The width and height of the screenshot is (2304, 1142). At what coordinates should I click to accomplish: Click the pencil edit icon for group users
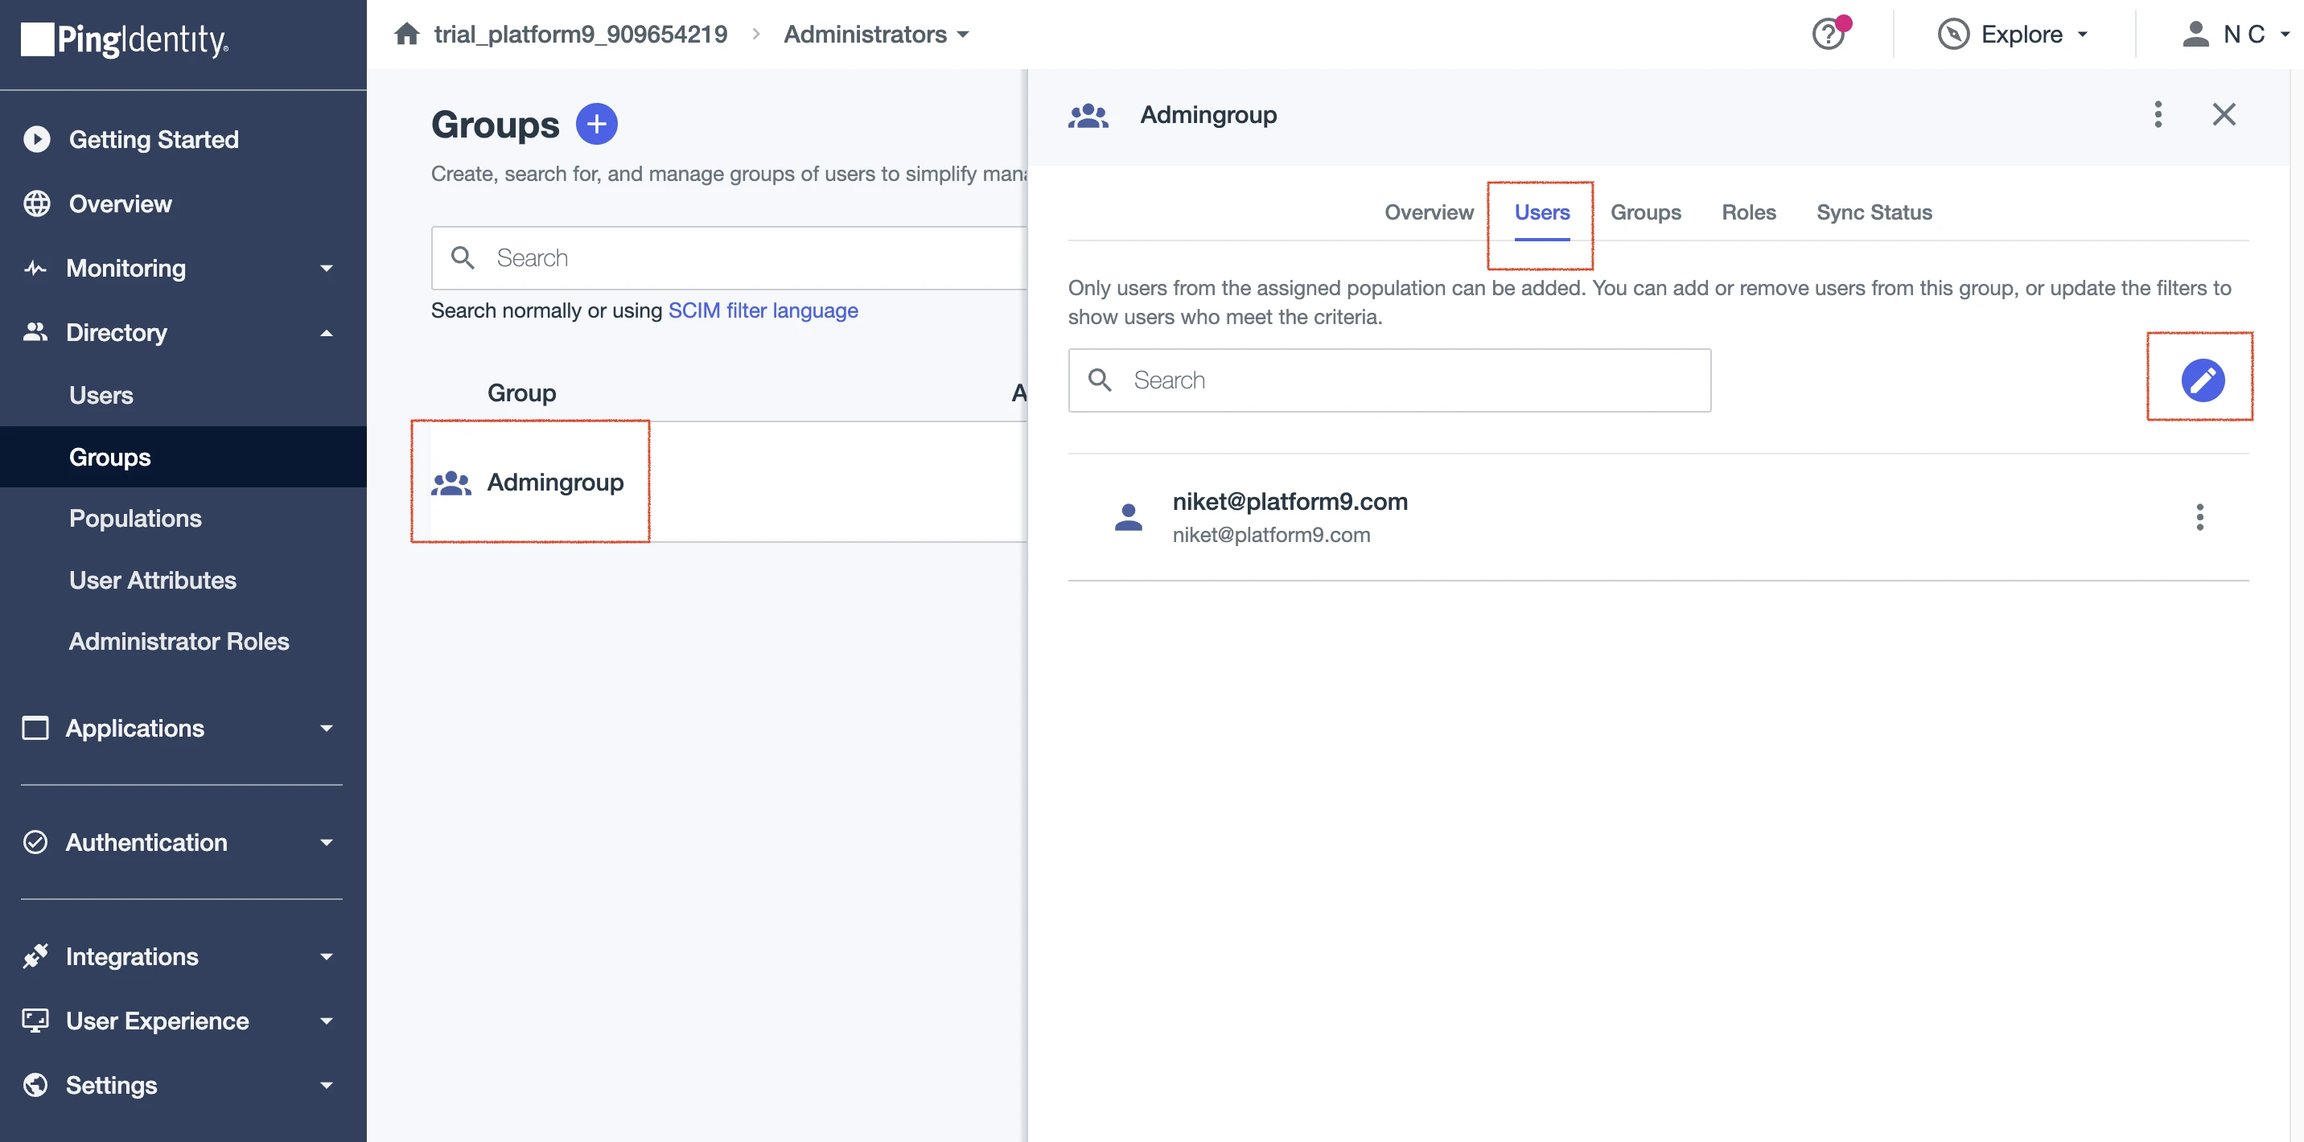(2202, 380)
